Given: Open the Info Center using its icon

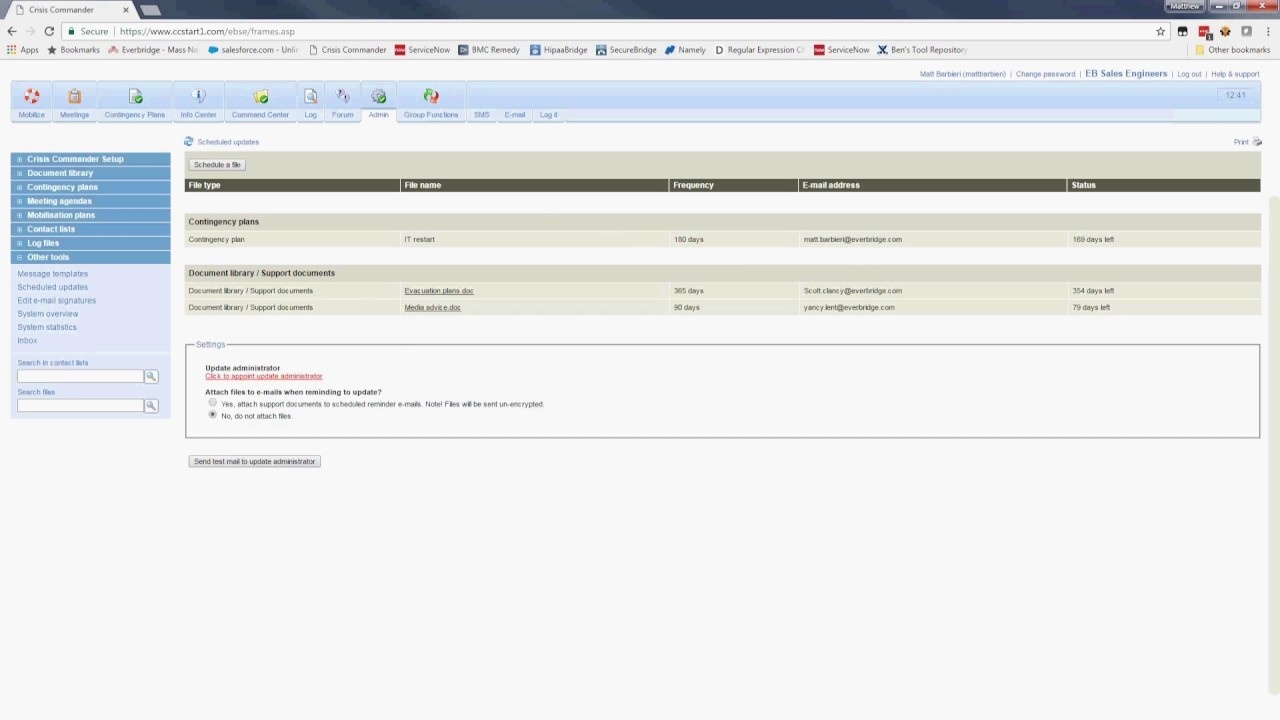Looking at the screenshot, I should click(197, 96).
